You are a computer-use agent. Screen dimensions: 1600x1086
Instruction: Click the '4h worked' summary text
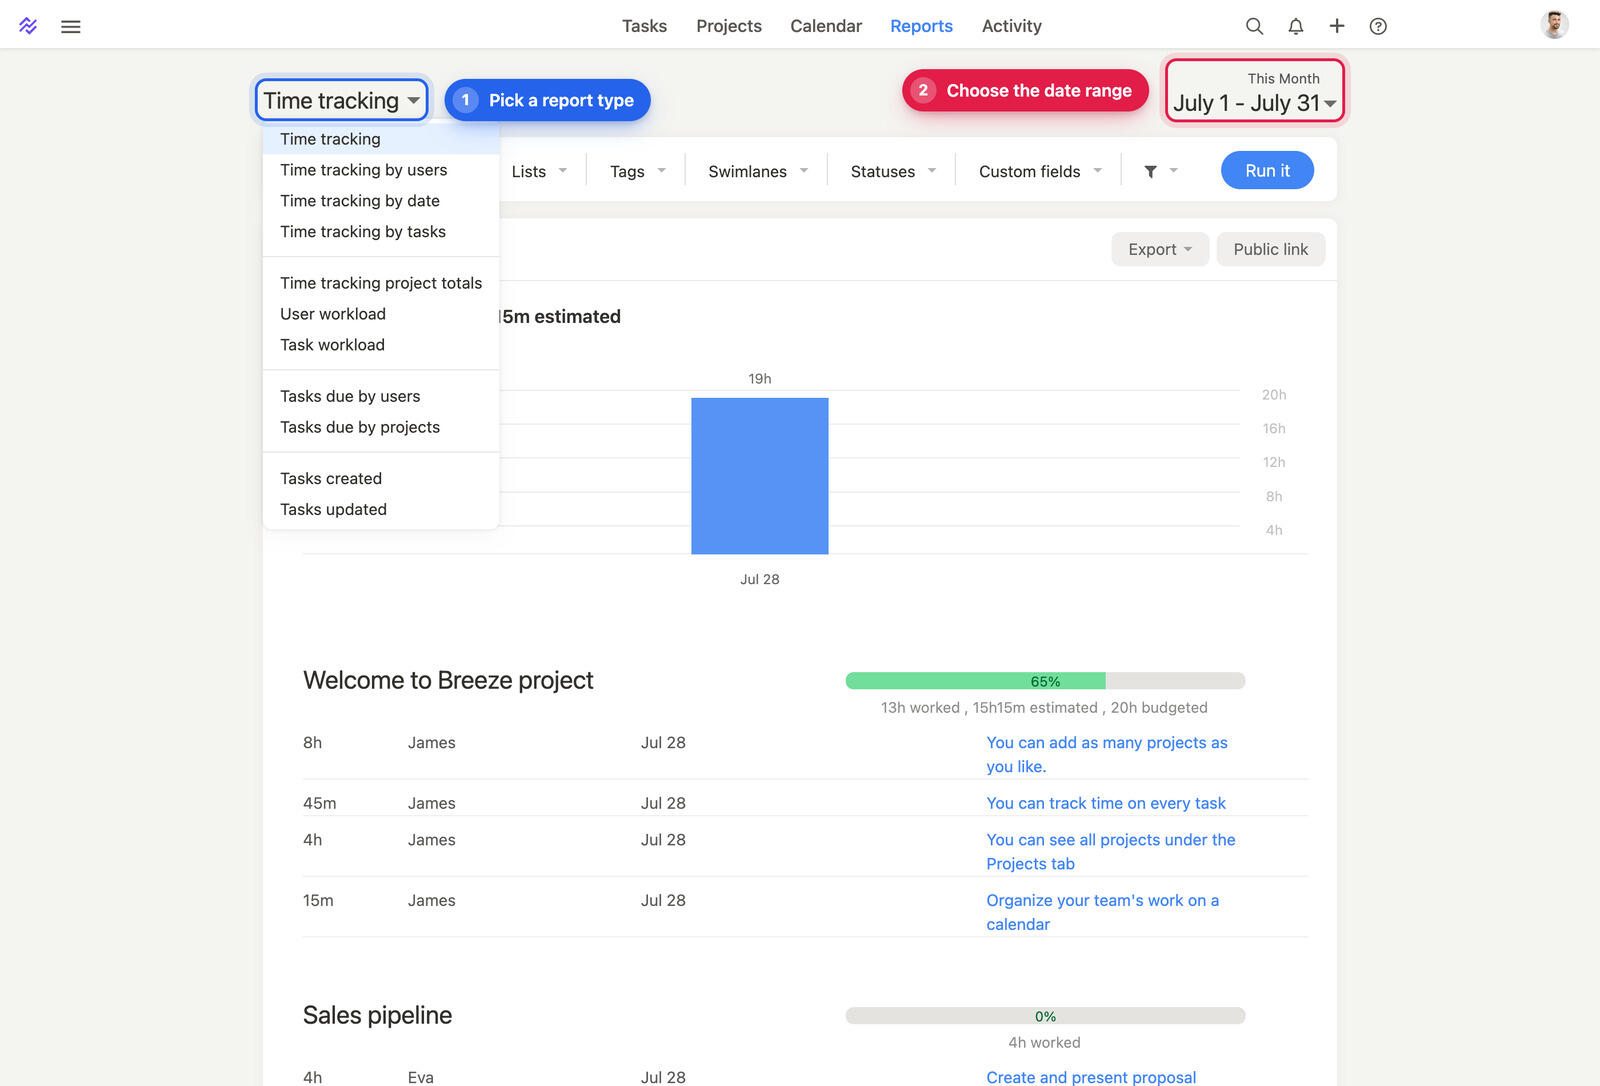coord(1044,1042)
